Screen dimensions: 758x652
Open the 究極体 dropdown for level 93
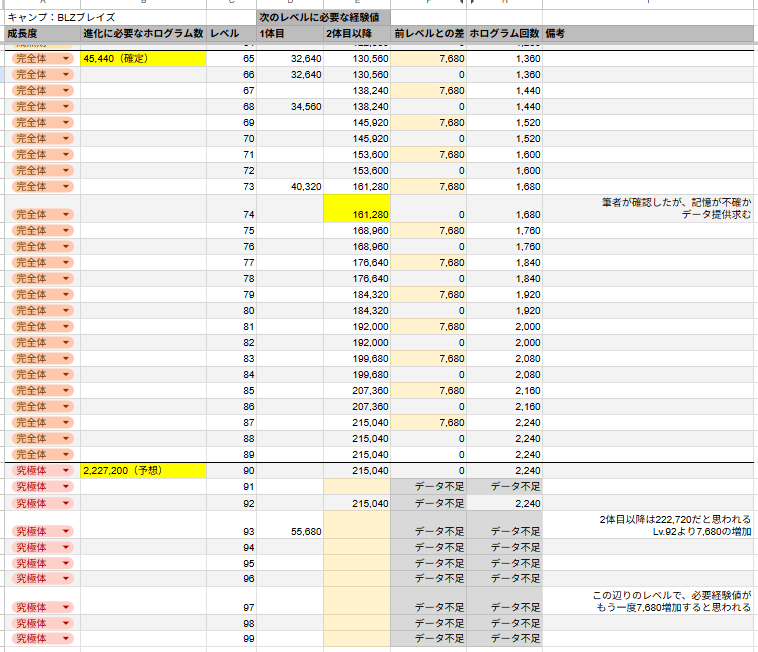coord(66,532)
